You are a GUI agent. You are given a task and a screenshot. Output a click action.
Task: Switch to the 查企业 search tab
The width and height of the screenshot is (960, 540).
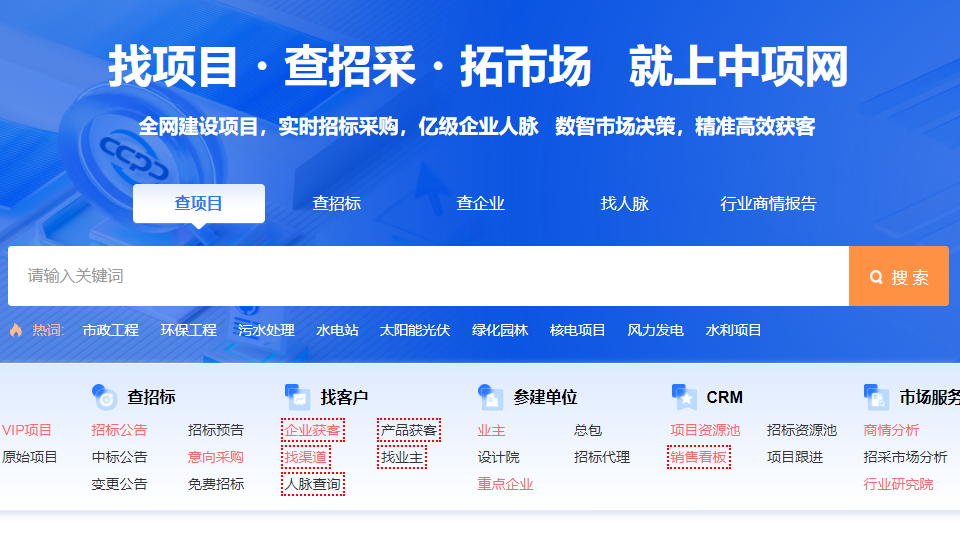click(481, 203)
